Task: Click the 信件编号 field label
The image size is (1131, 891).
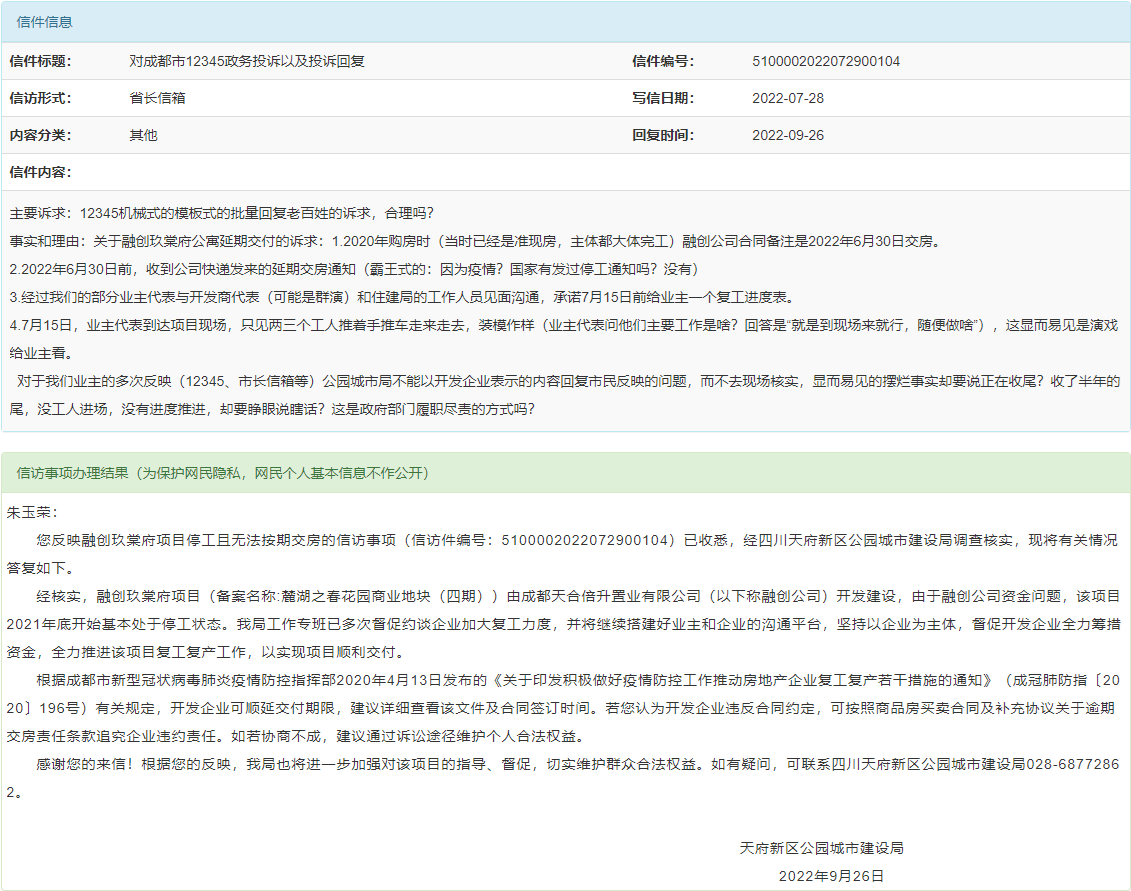Action: (662, 61)
